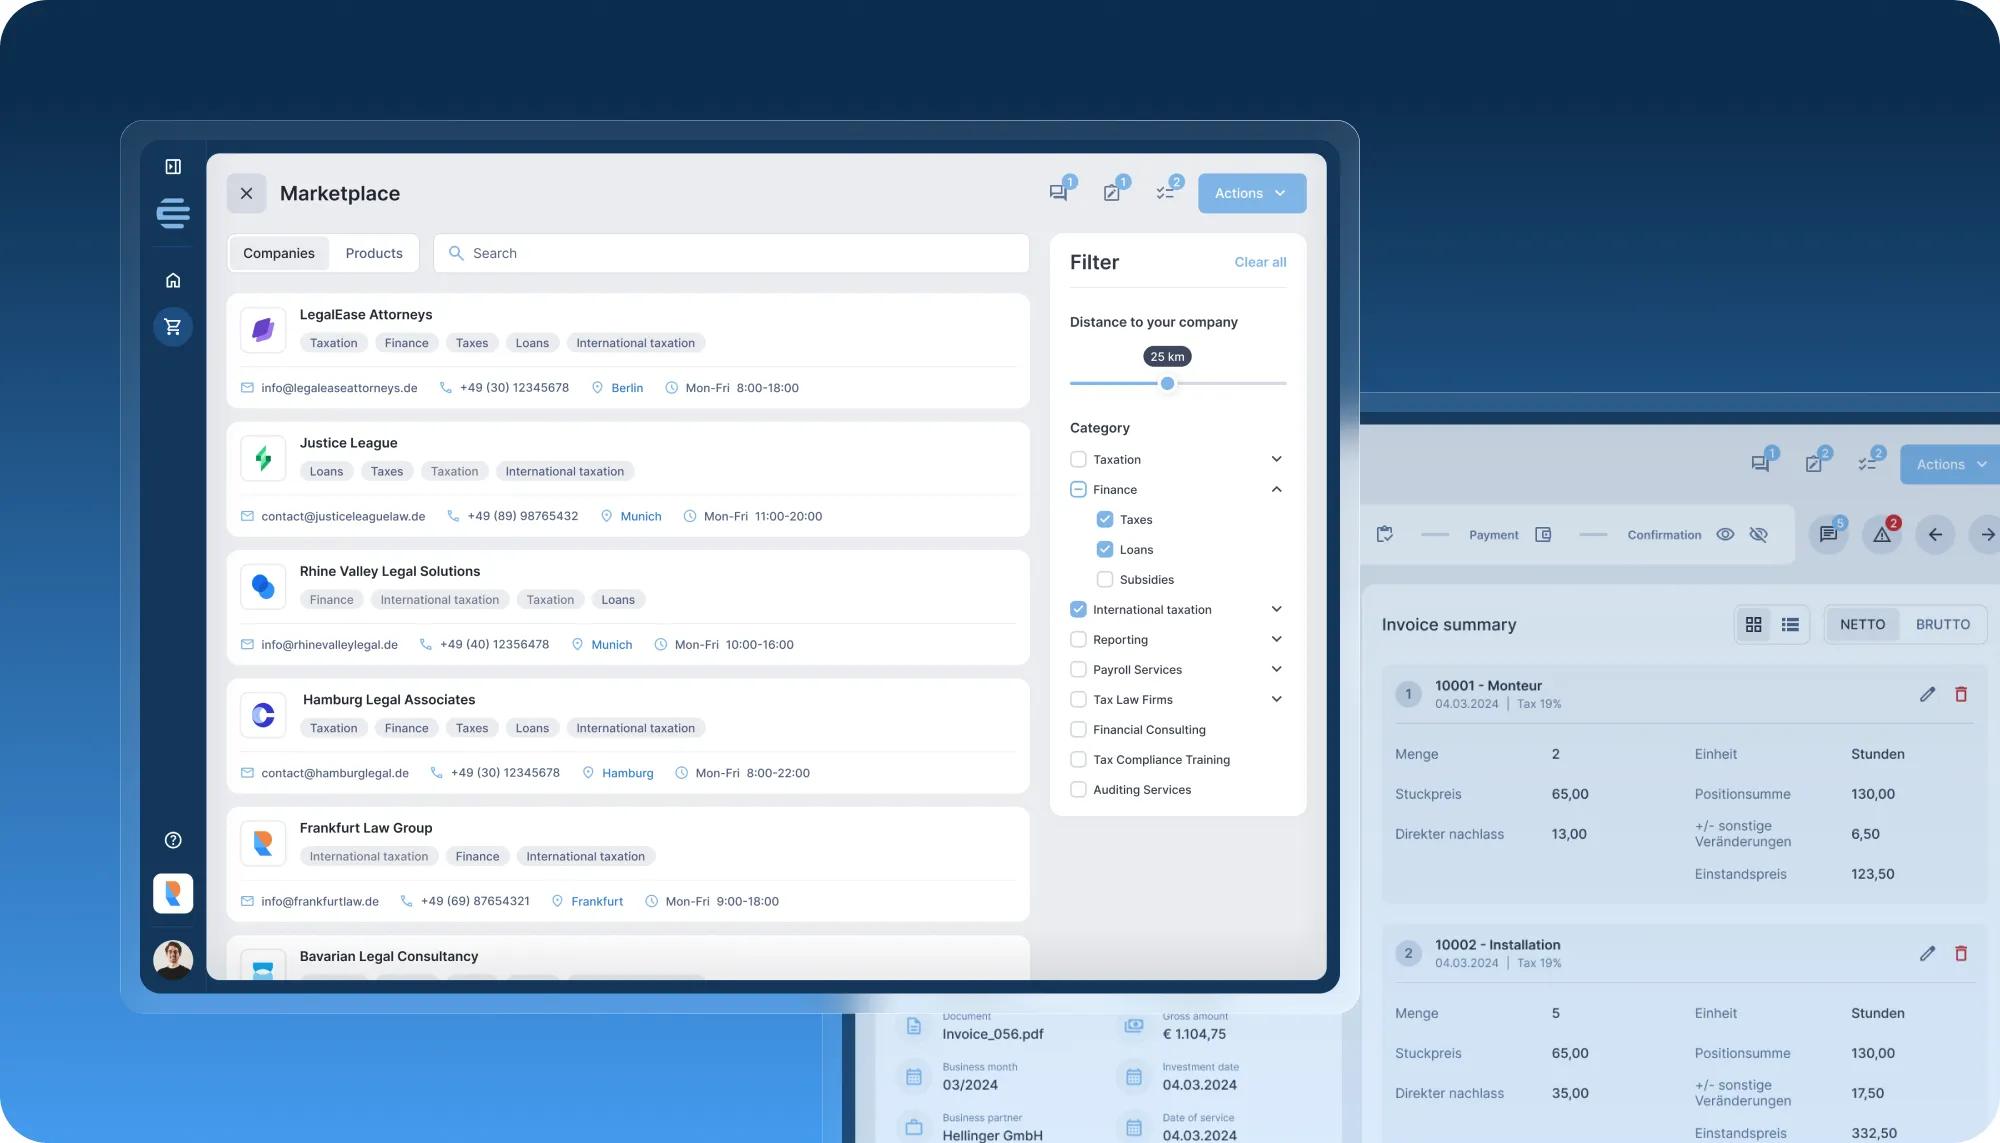
Task: Click the edit pencil for 10001 - Monteur
Action: [1927, 694]
